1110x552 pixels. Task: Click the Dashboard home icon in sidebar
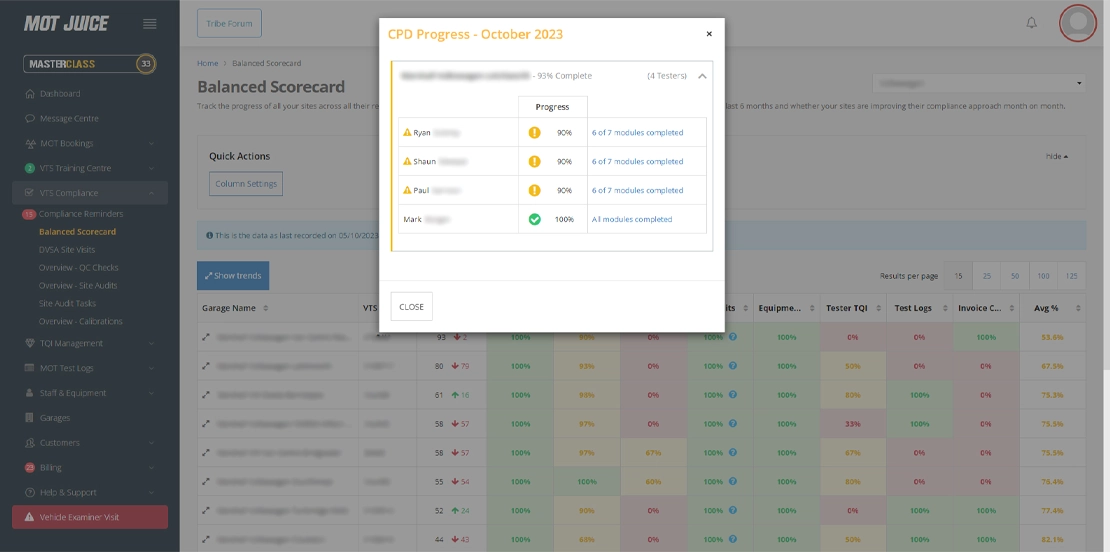[x=30, y=93]
